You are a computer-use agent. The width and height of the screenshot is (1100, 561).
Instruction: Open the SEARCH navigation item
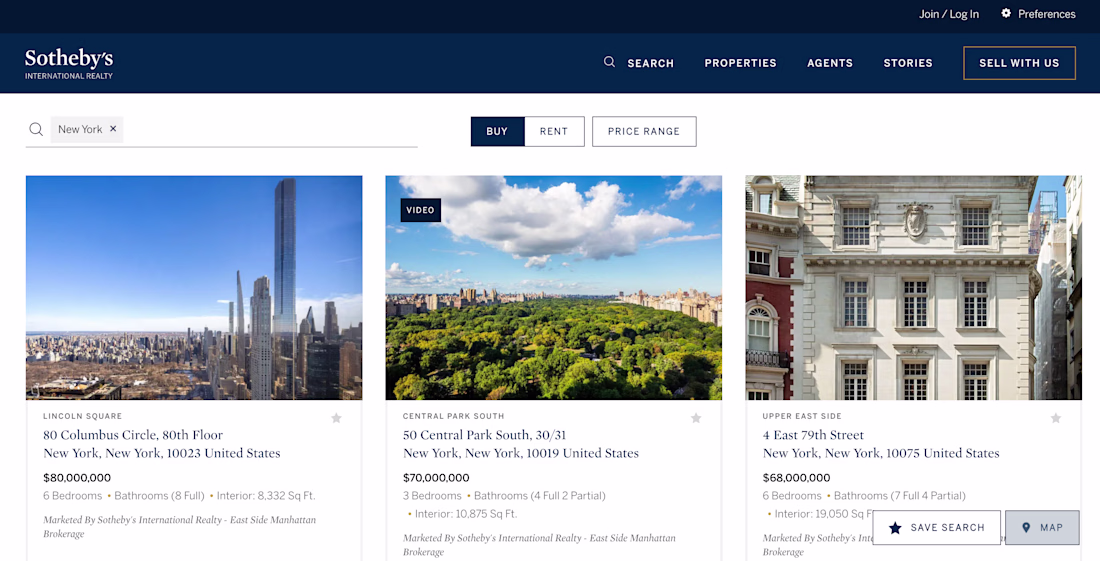(650, 63)
